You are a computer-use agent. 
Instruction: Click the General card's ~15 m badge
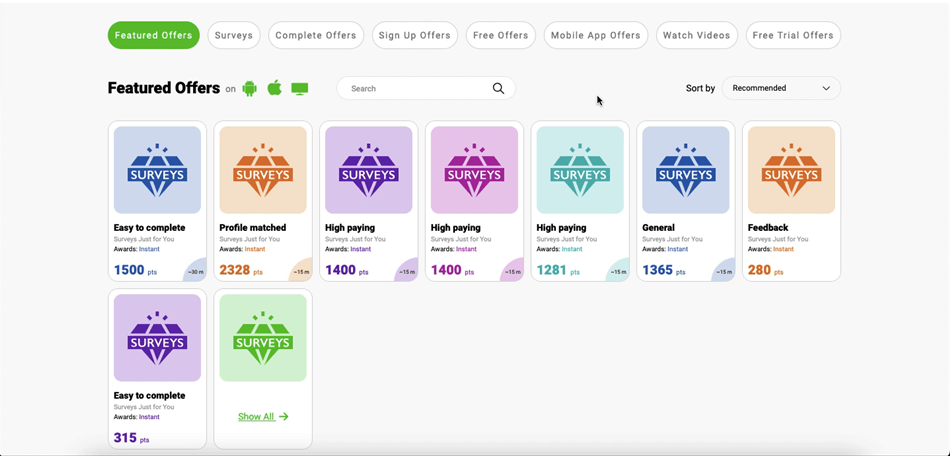pos(724,271)
